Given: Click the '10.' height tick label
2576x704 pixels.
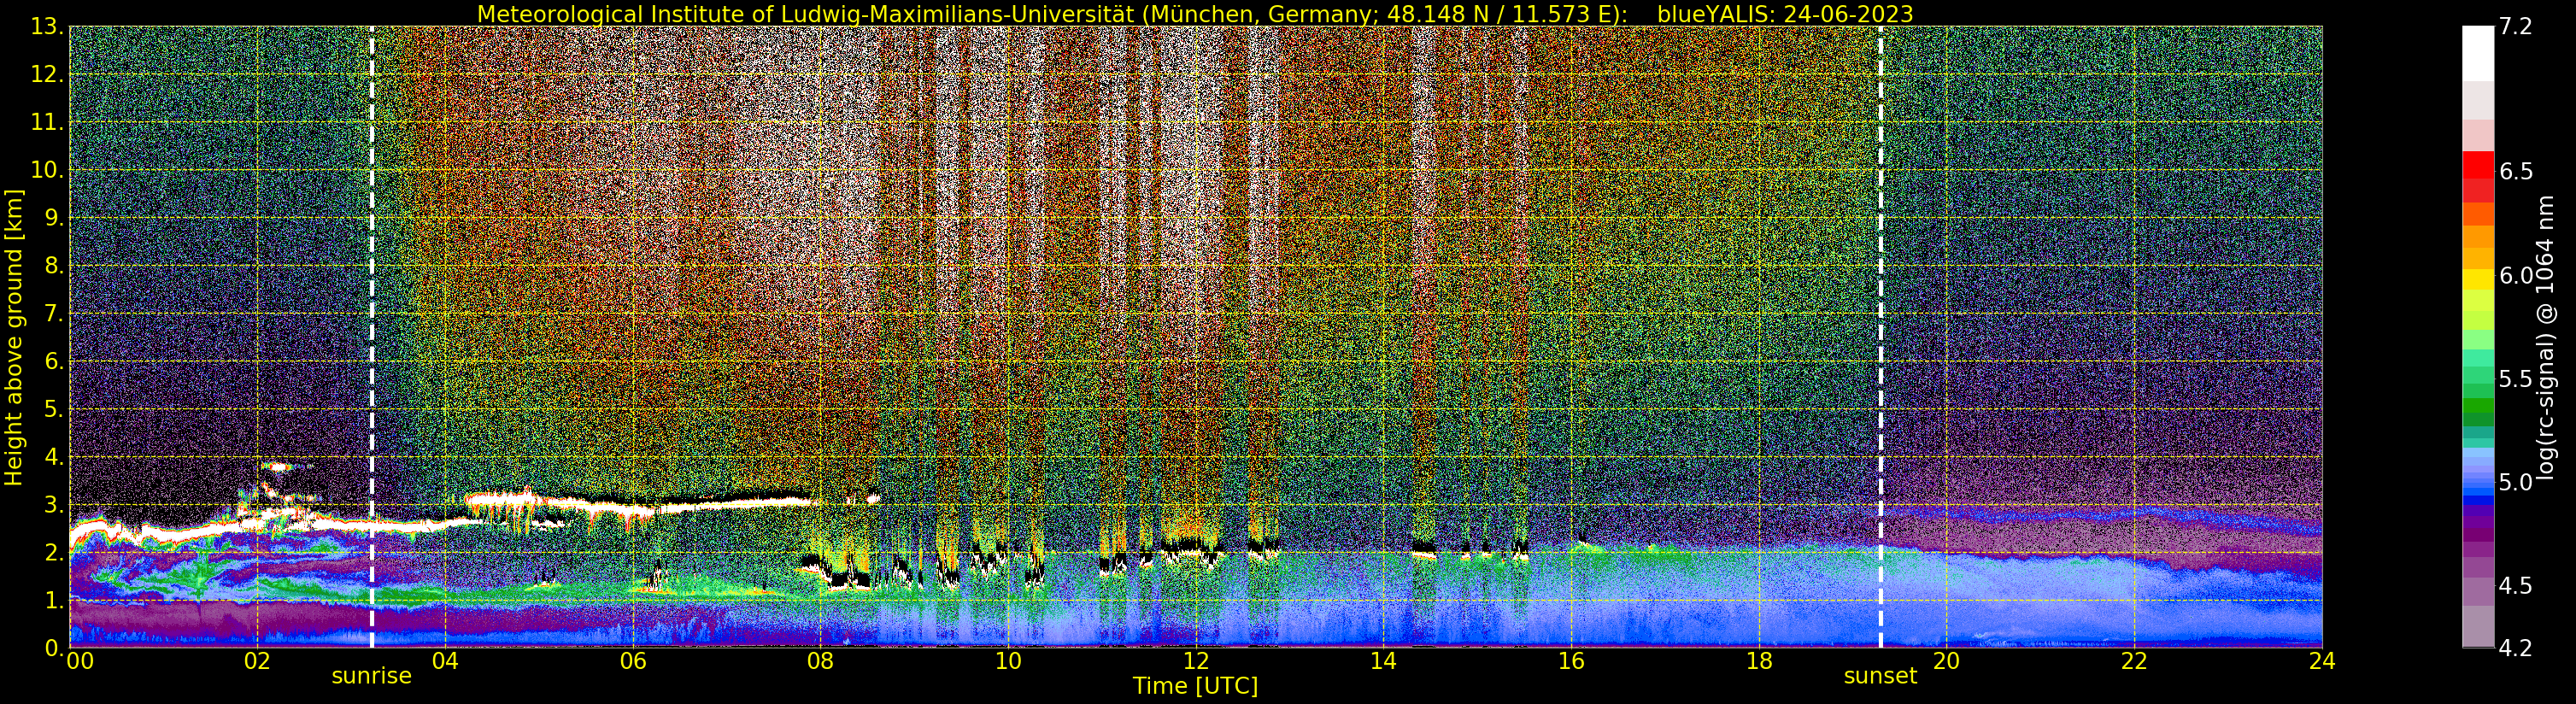Looking at the screenshot, I should [48, 170].
